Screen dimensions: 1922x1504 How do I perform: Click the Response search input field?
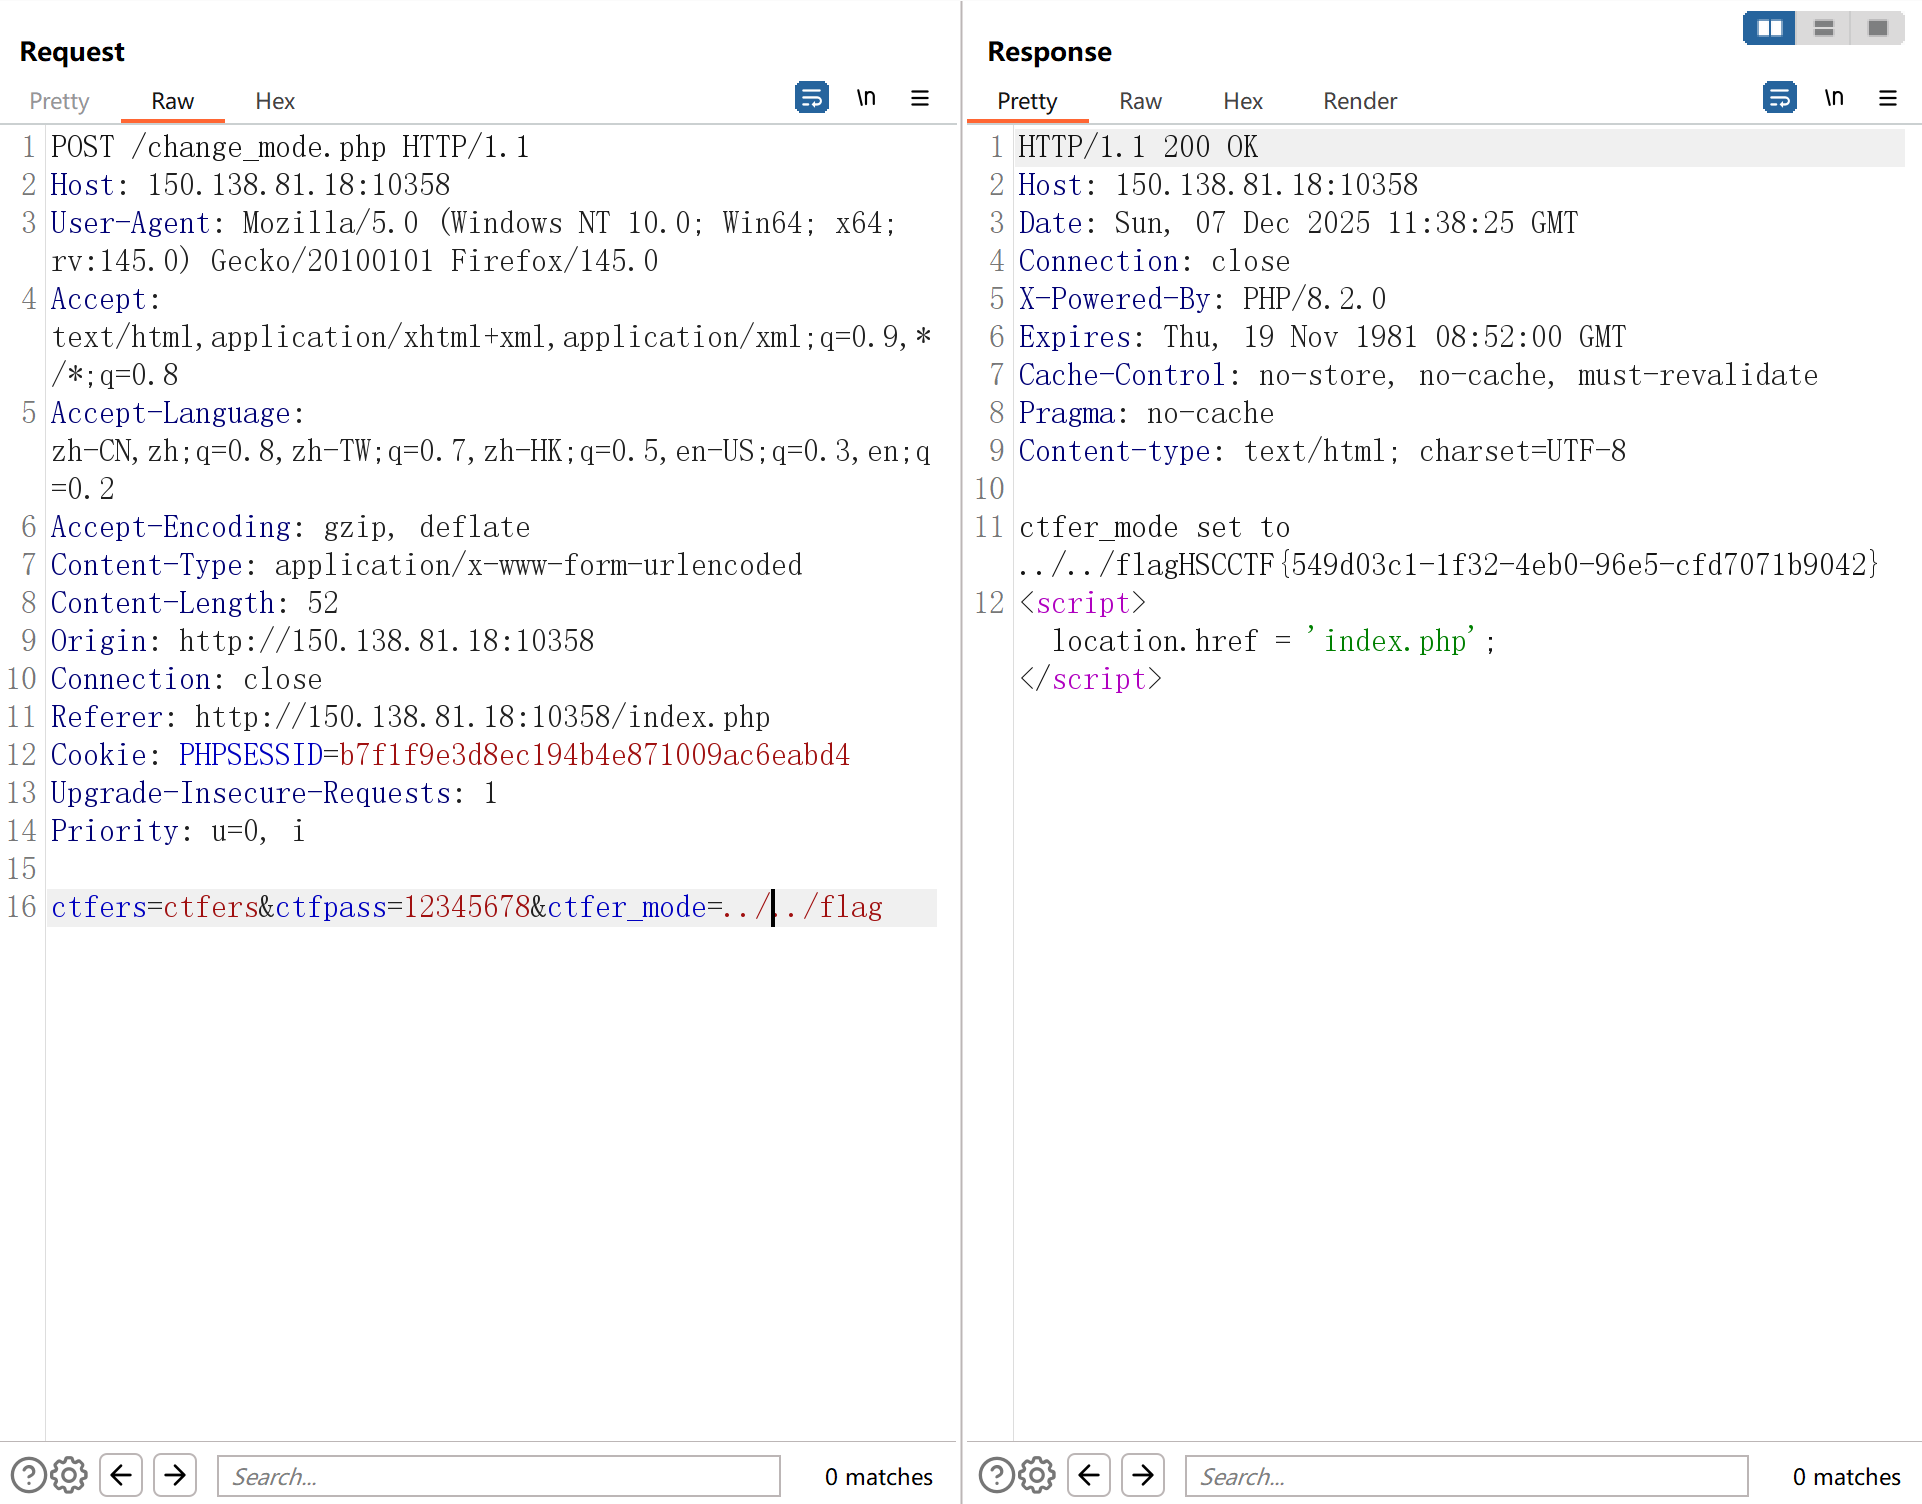click(1465, 1476)
